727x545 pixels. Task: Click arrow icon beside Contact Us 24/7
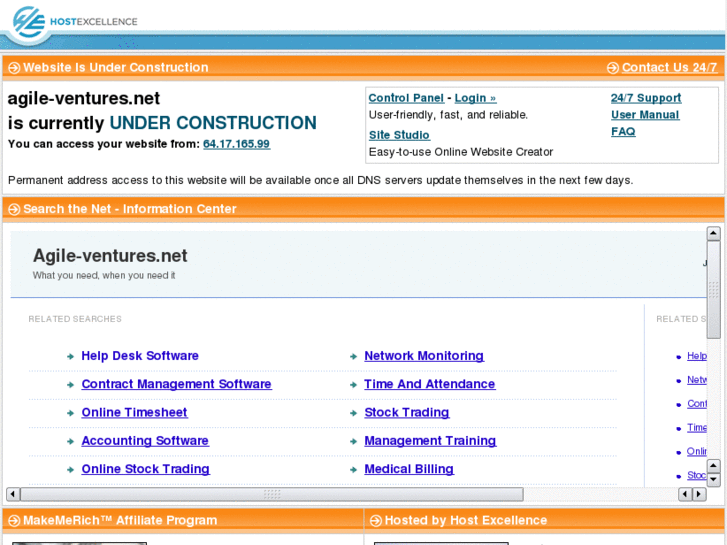point(612,68)
